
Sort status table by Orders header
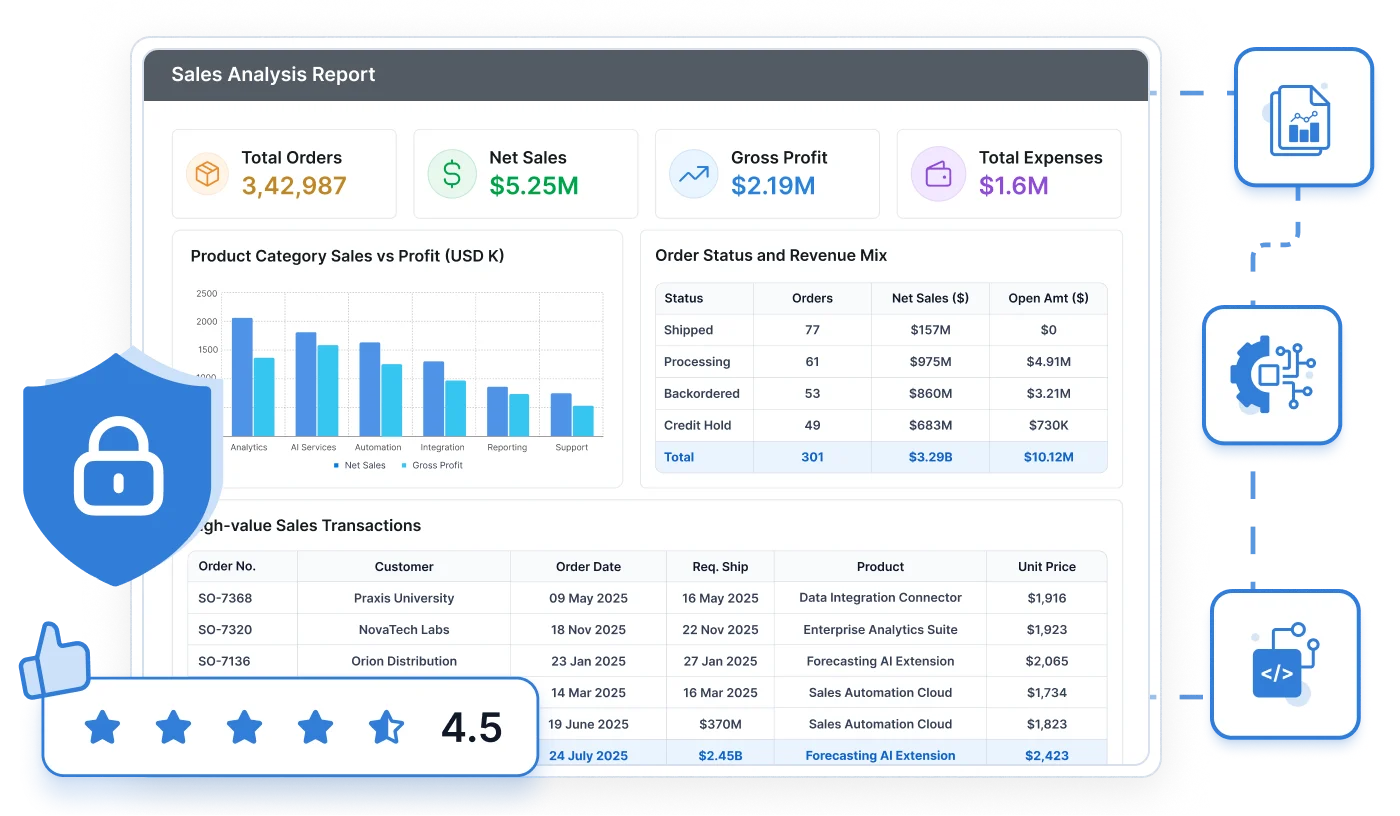click(x=812, y=298)
